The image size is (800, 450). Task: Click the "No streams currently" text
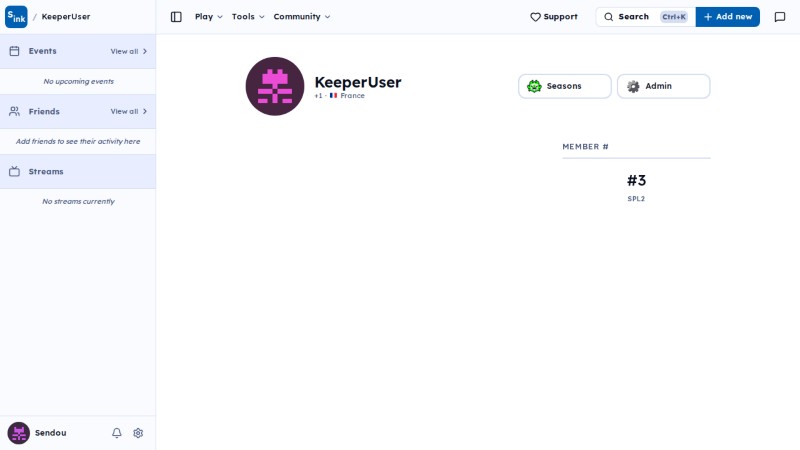(x=79, y=202)
